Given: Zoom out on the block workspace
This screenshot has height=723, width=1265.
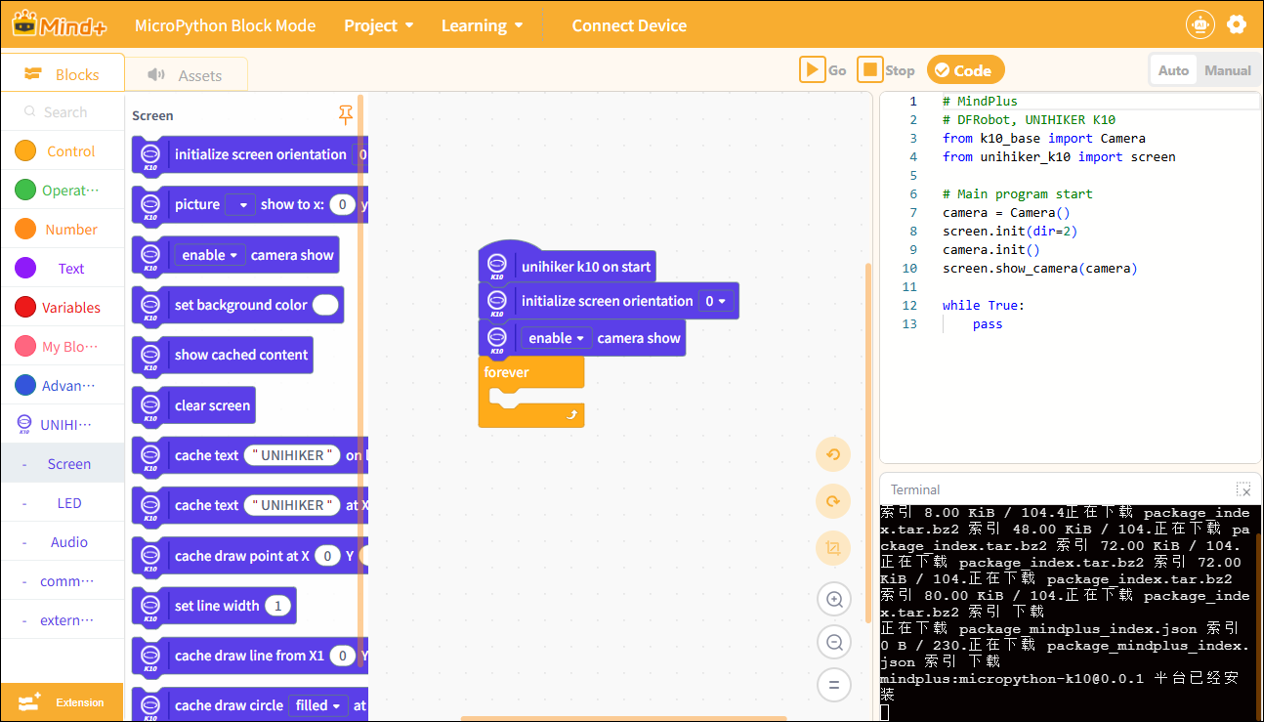Looking at the screenshot, I should 833,642.
